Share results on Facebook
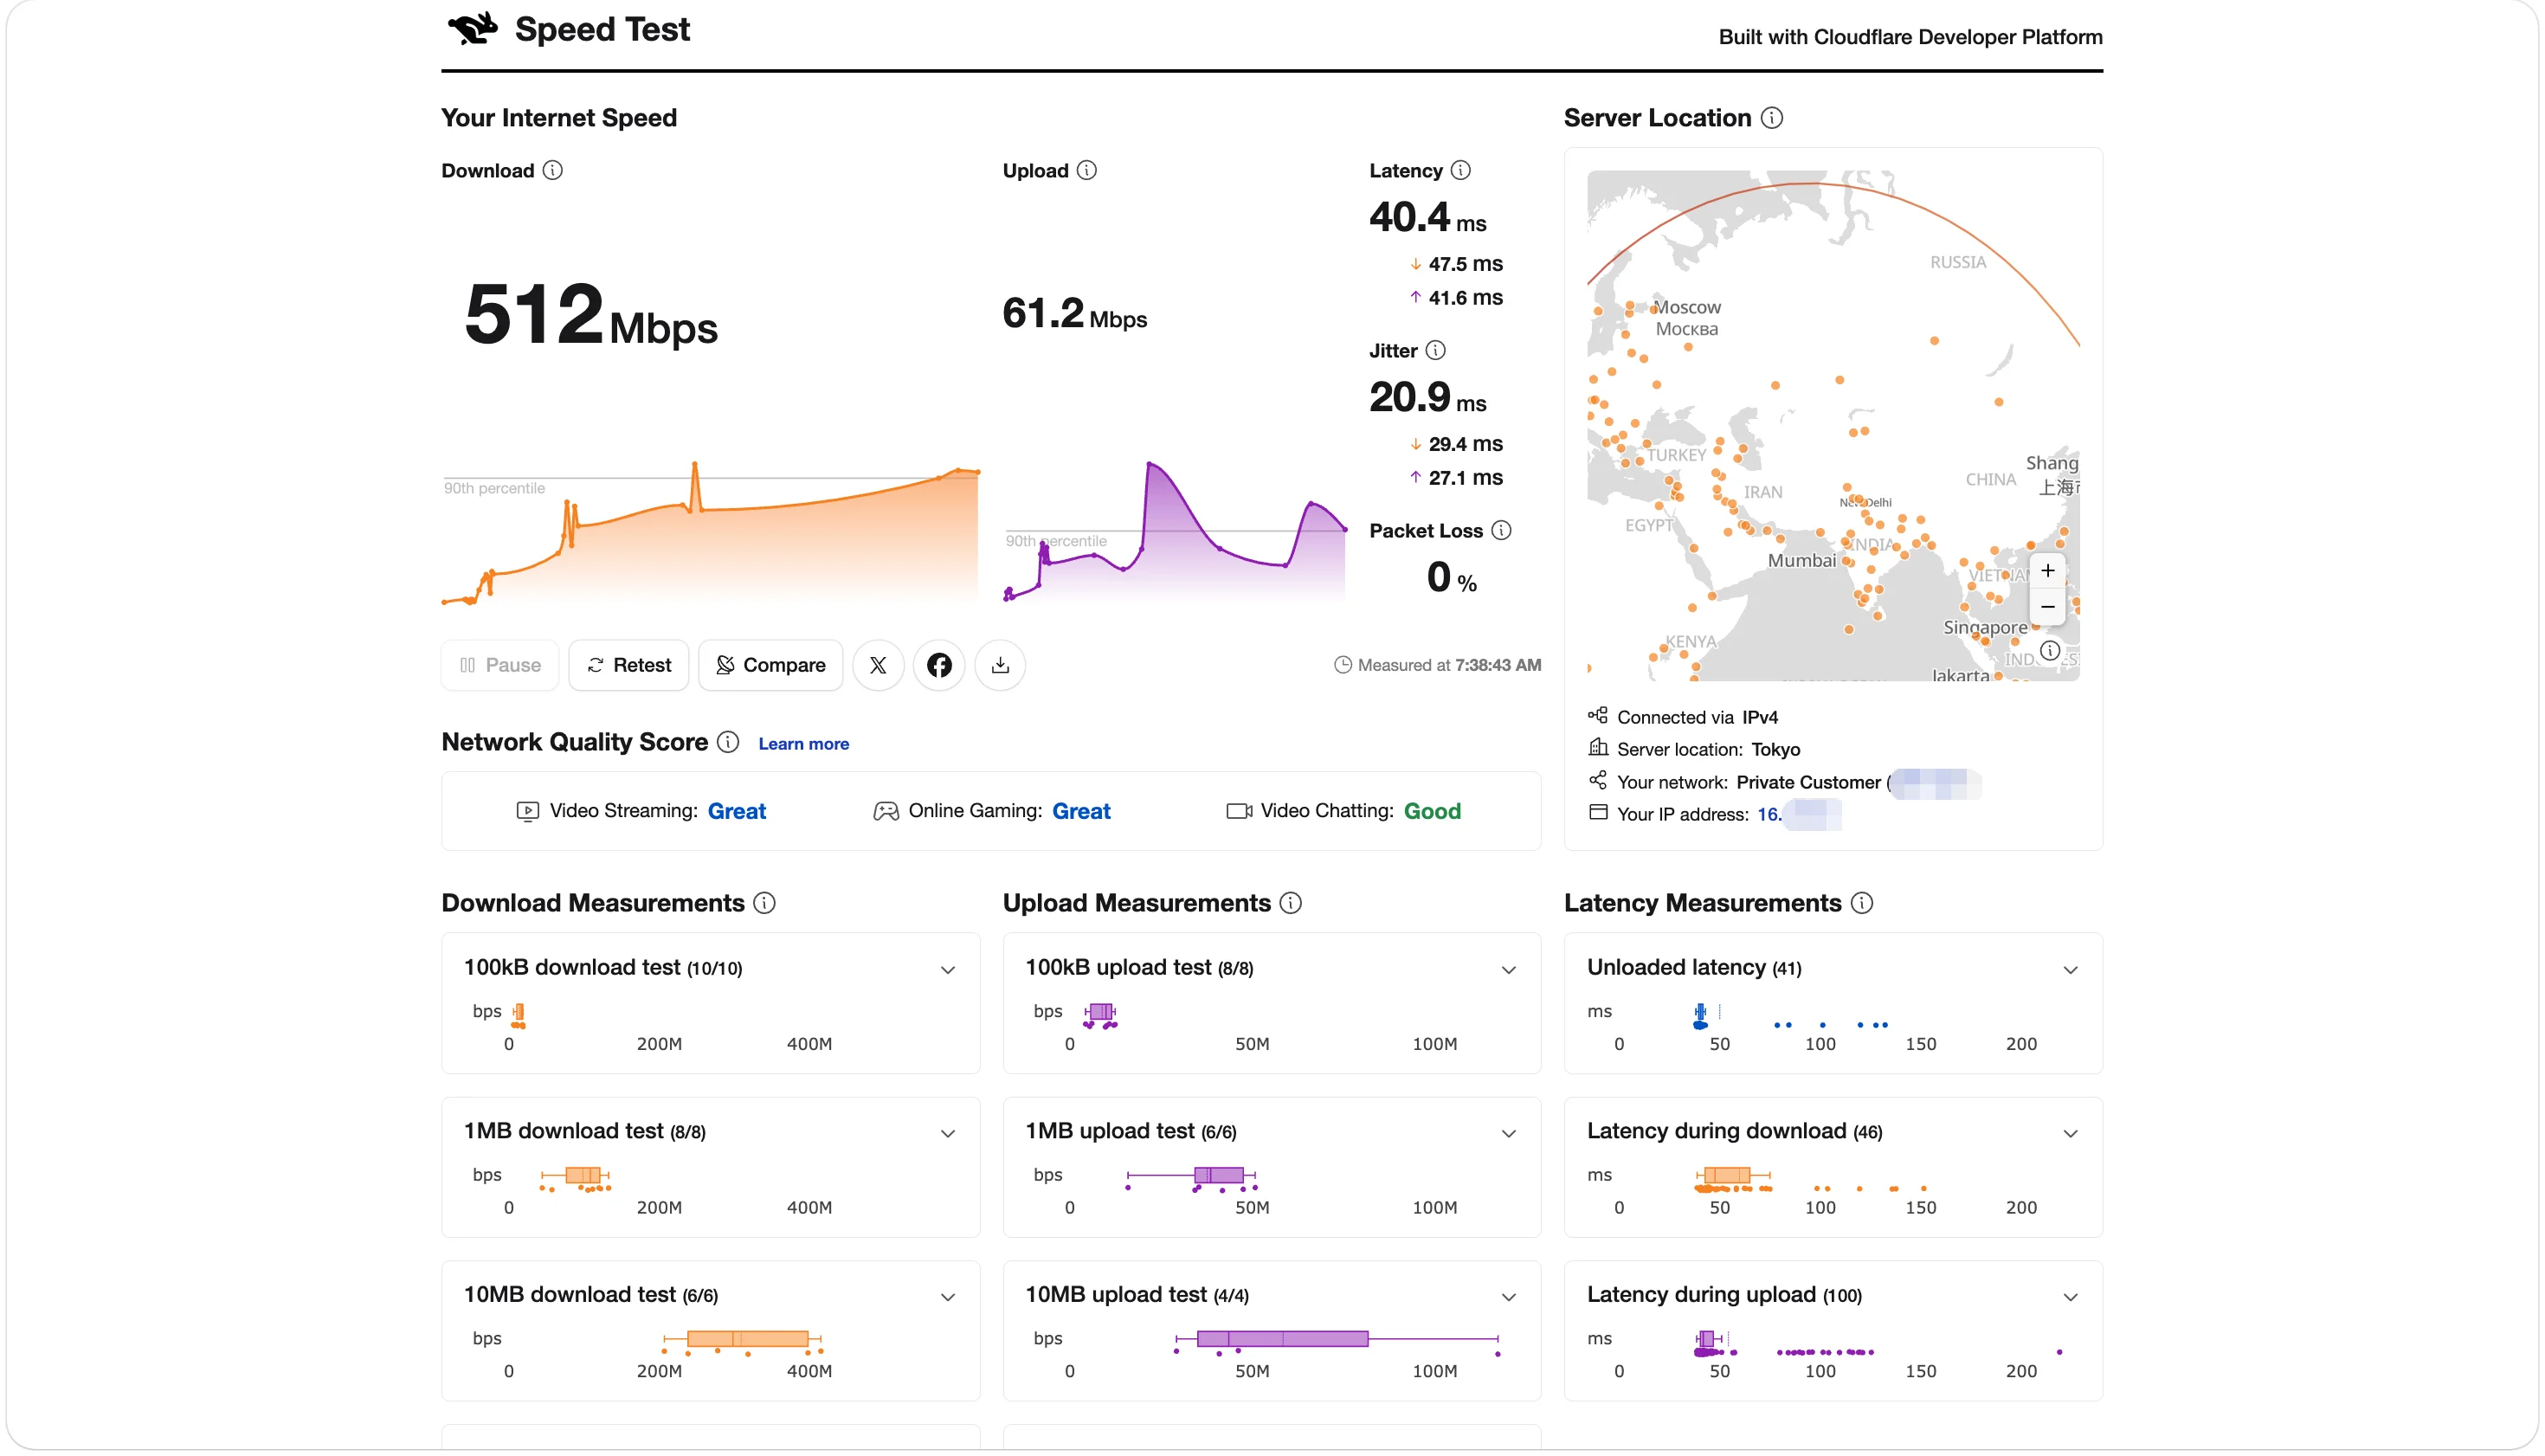Image resolution: width=2545 pixels, height=1456 pixels. (x=939, y=665)
